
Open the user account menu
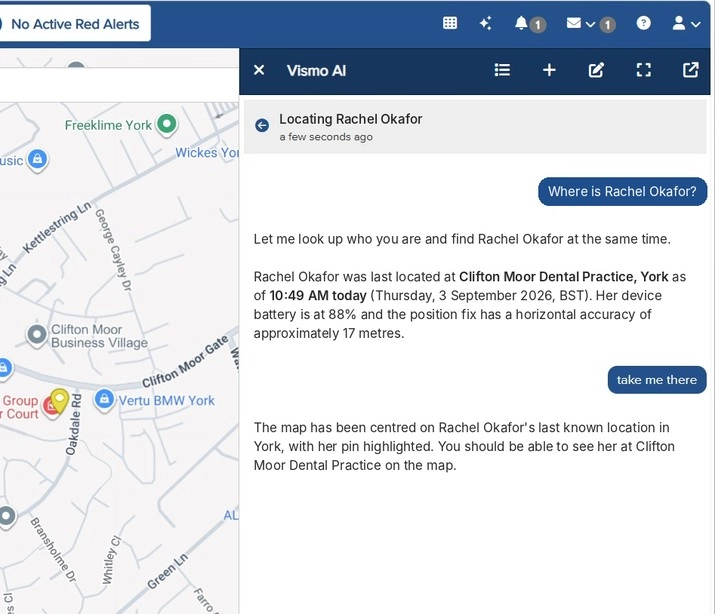pos(686,23)
